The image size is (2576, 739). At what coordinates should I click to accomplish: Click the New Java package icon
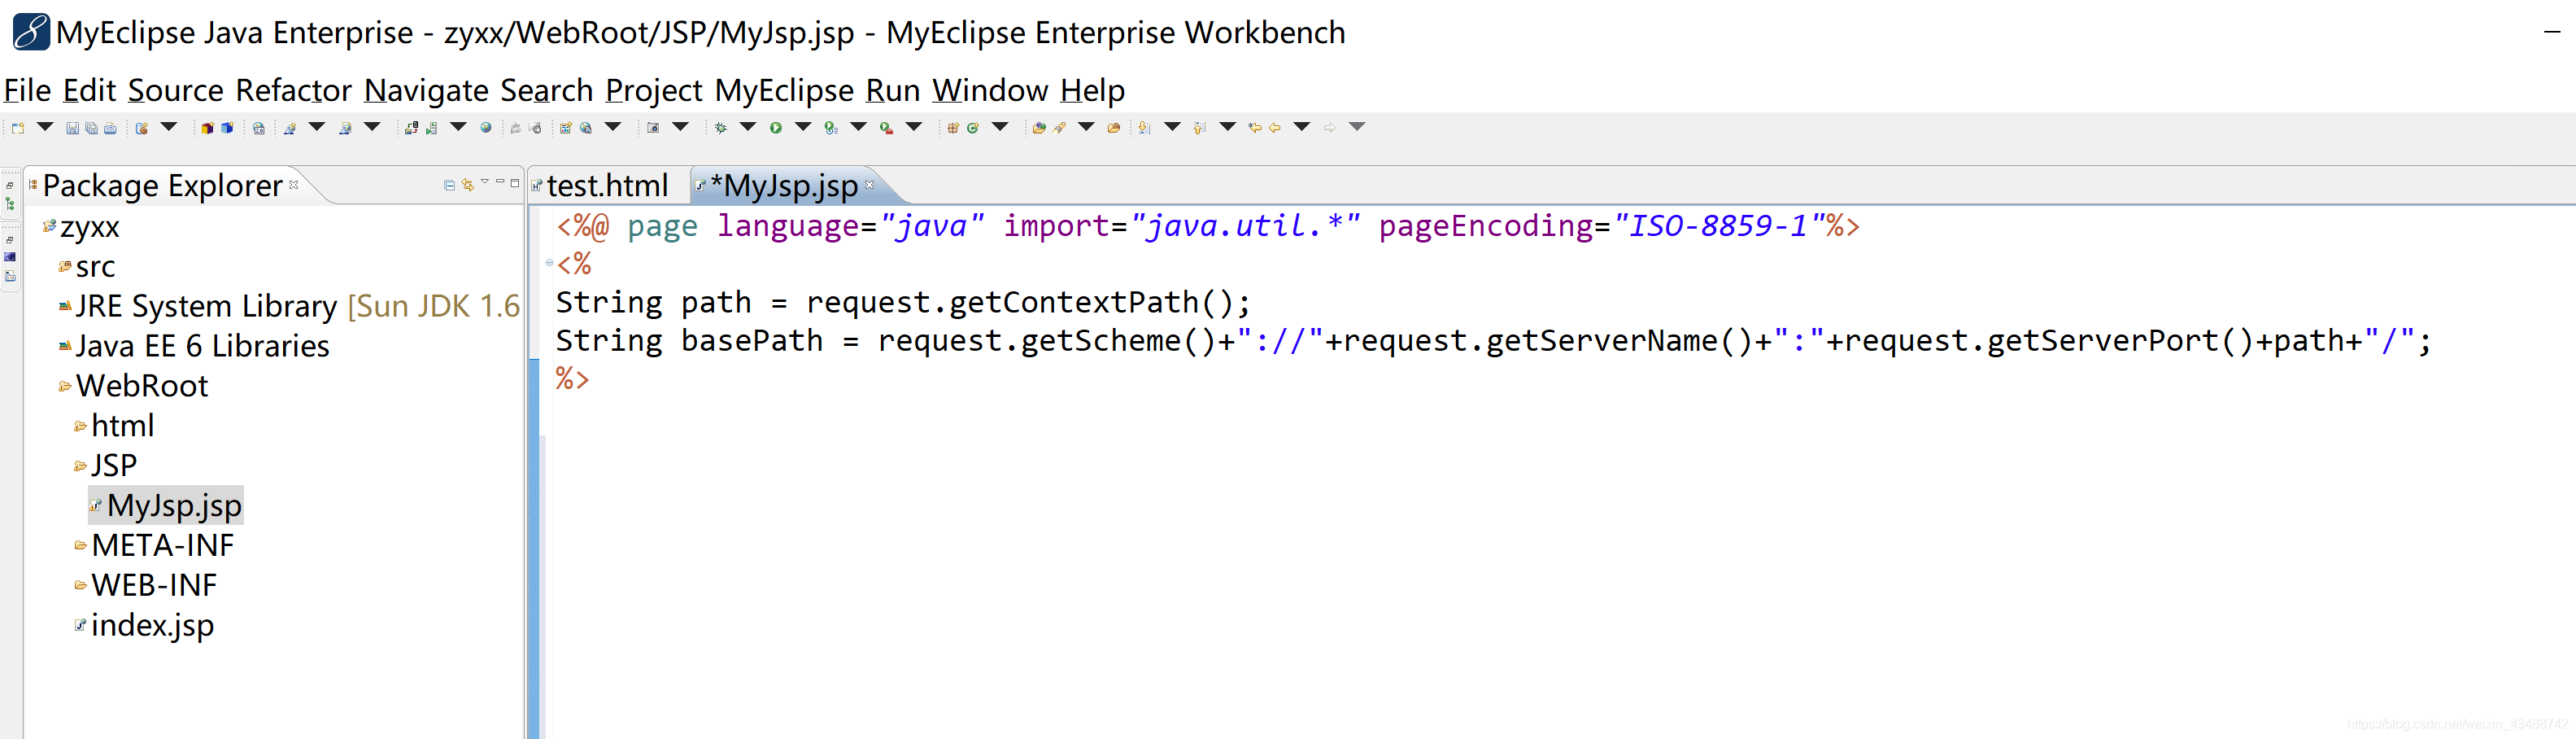[x=953, y=128]
